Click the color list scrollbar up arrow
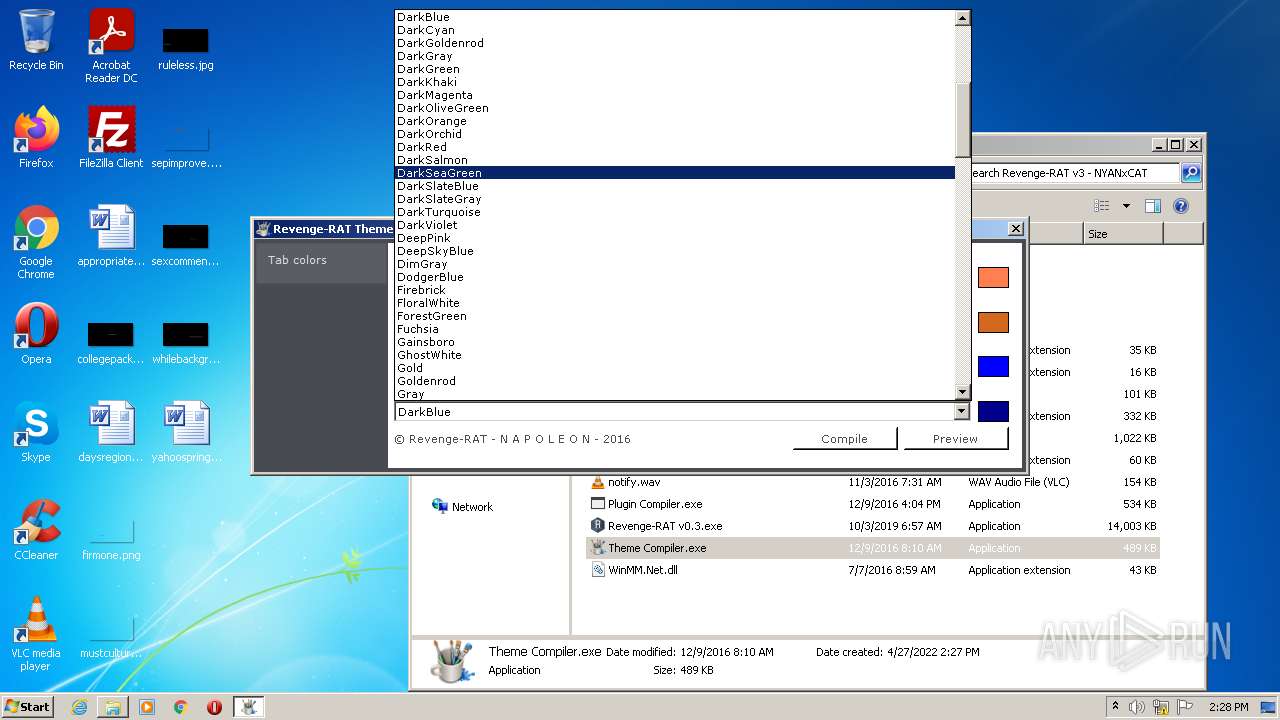Image resolution: width=1280 pixels, height=720 pixels. (962, 18)
